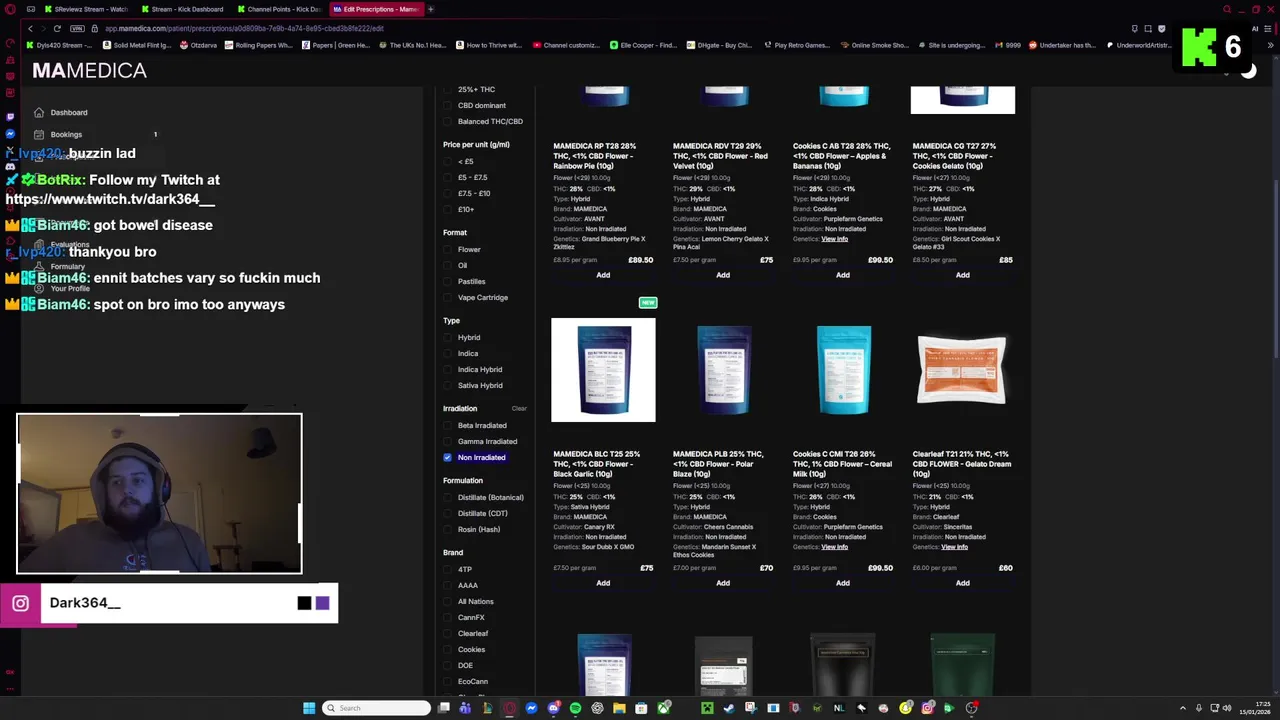Open the Black Garlic product thumbnail

point(603,370)
